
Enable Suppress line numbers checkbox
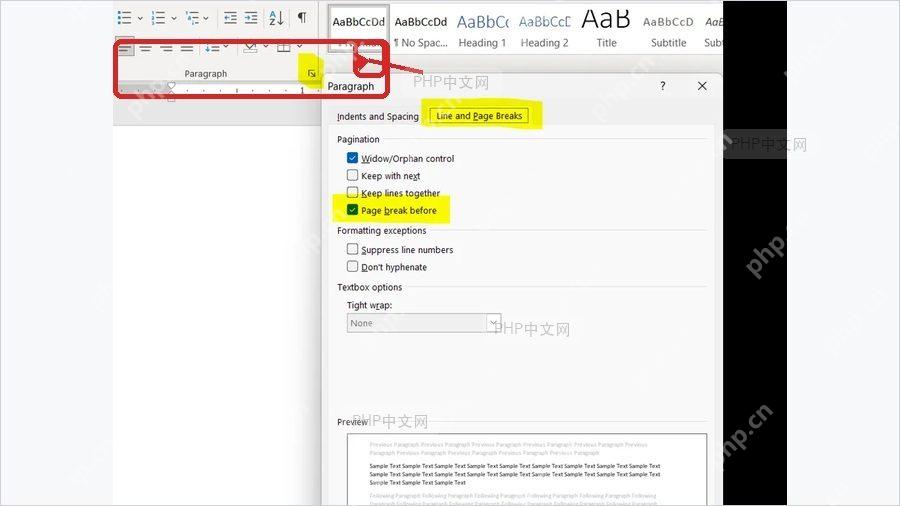[352, 249]
